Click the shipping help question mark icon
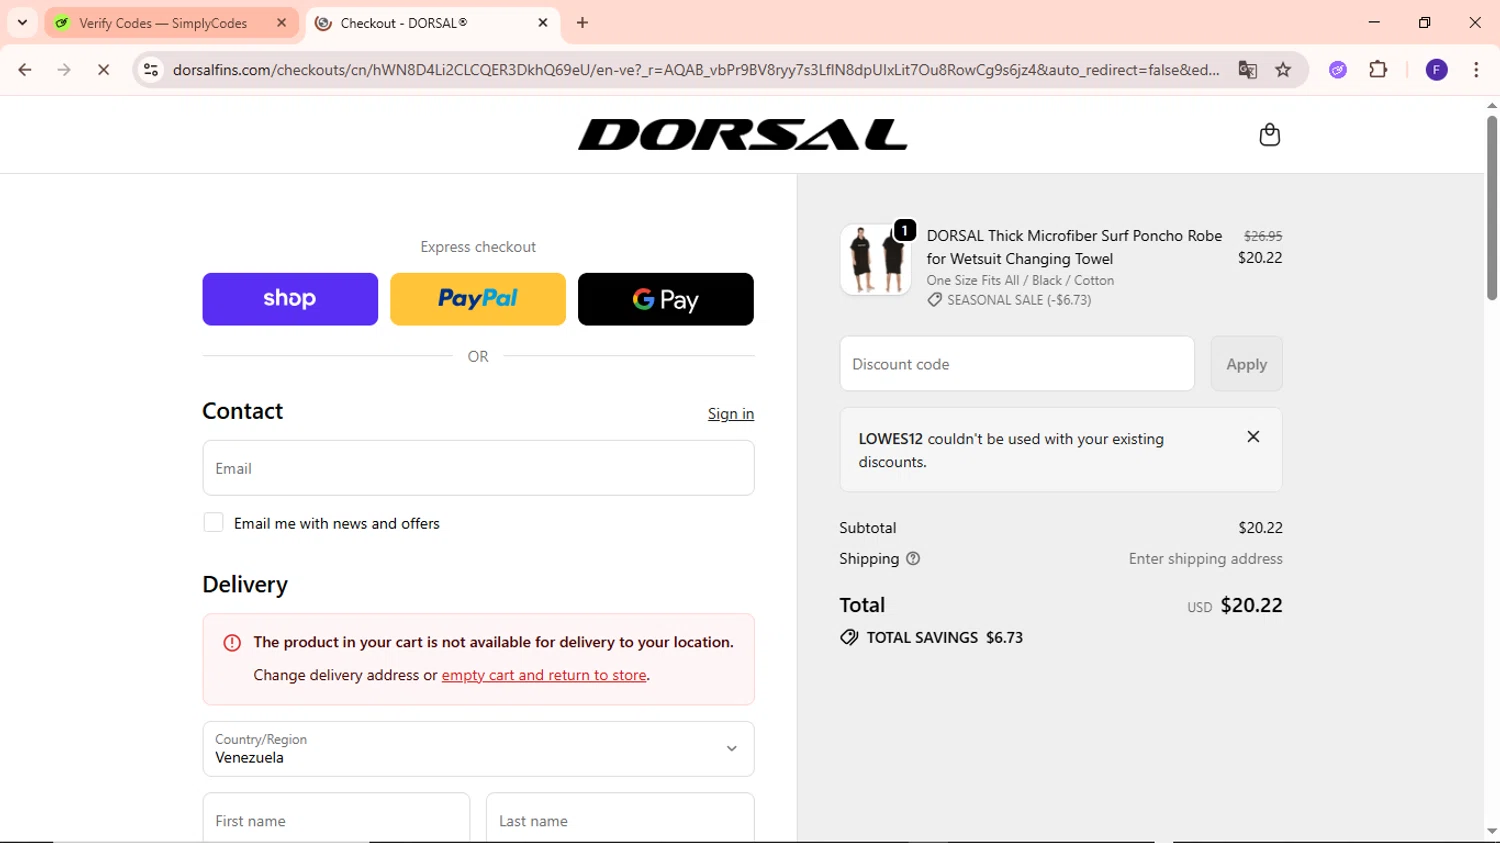Image resolution: width=1500 pixels, height=843 pixels. pyautogui.click(x=913, y=559)
